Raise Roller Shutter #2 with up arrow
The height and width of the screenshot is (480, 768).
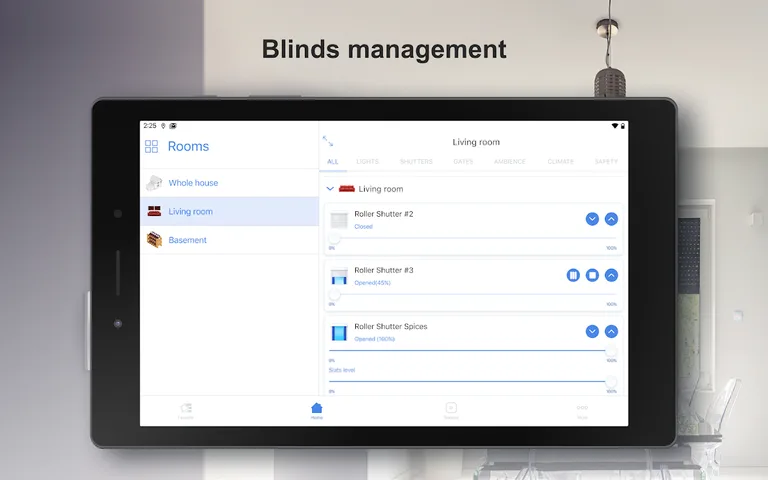(611, 219)
